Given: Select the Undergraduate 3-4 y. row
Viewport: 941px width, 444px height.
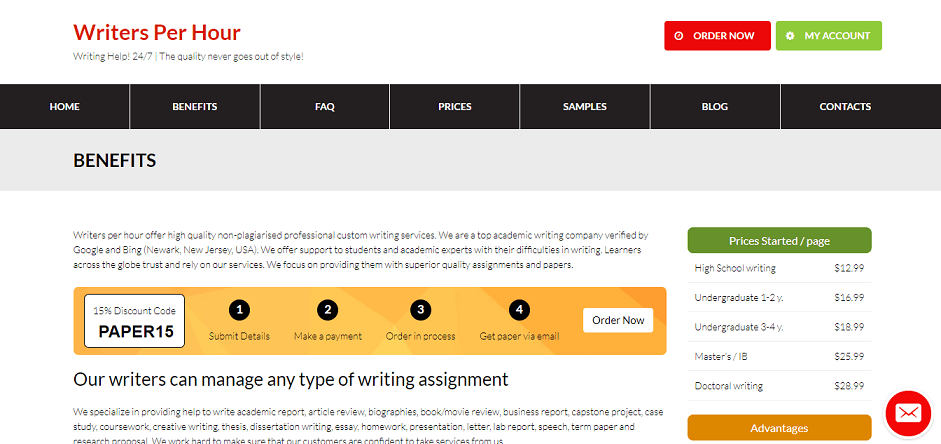Looking at the screenshot, I should coord(780,327).
